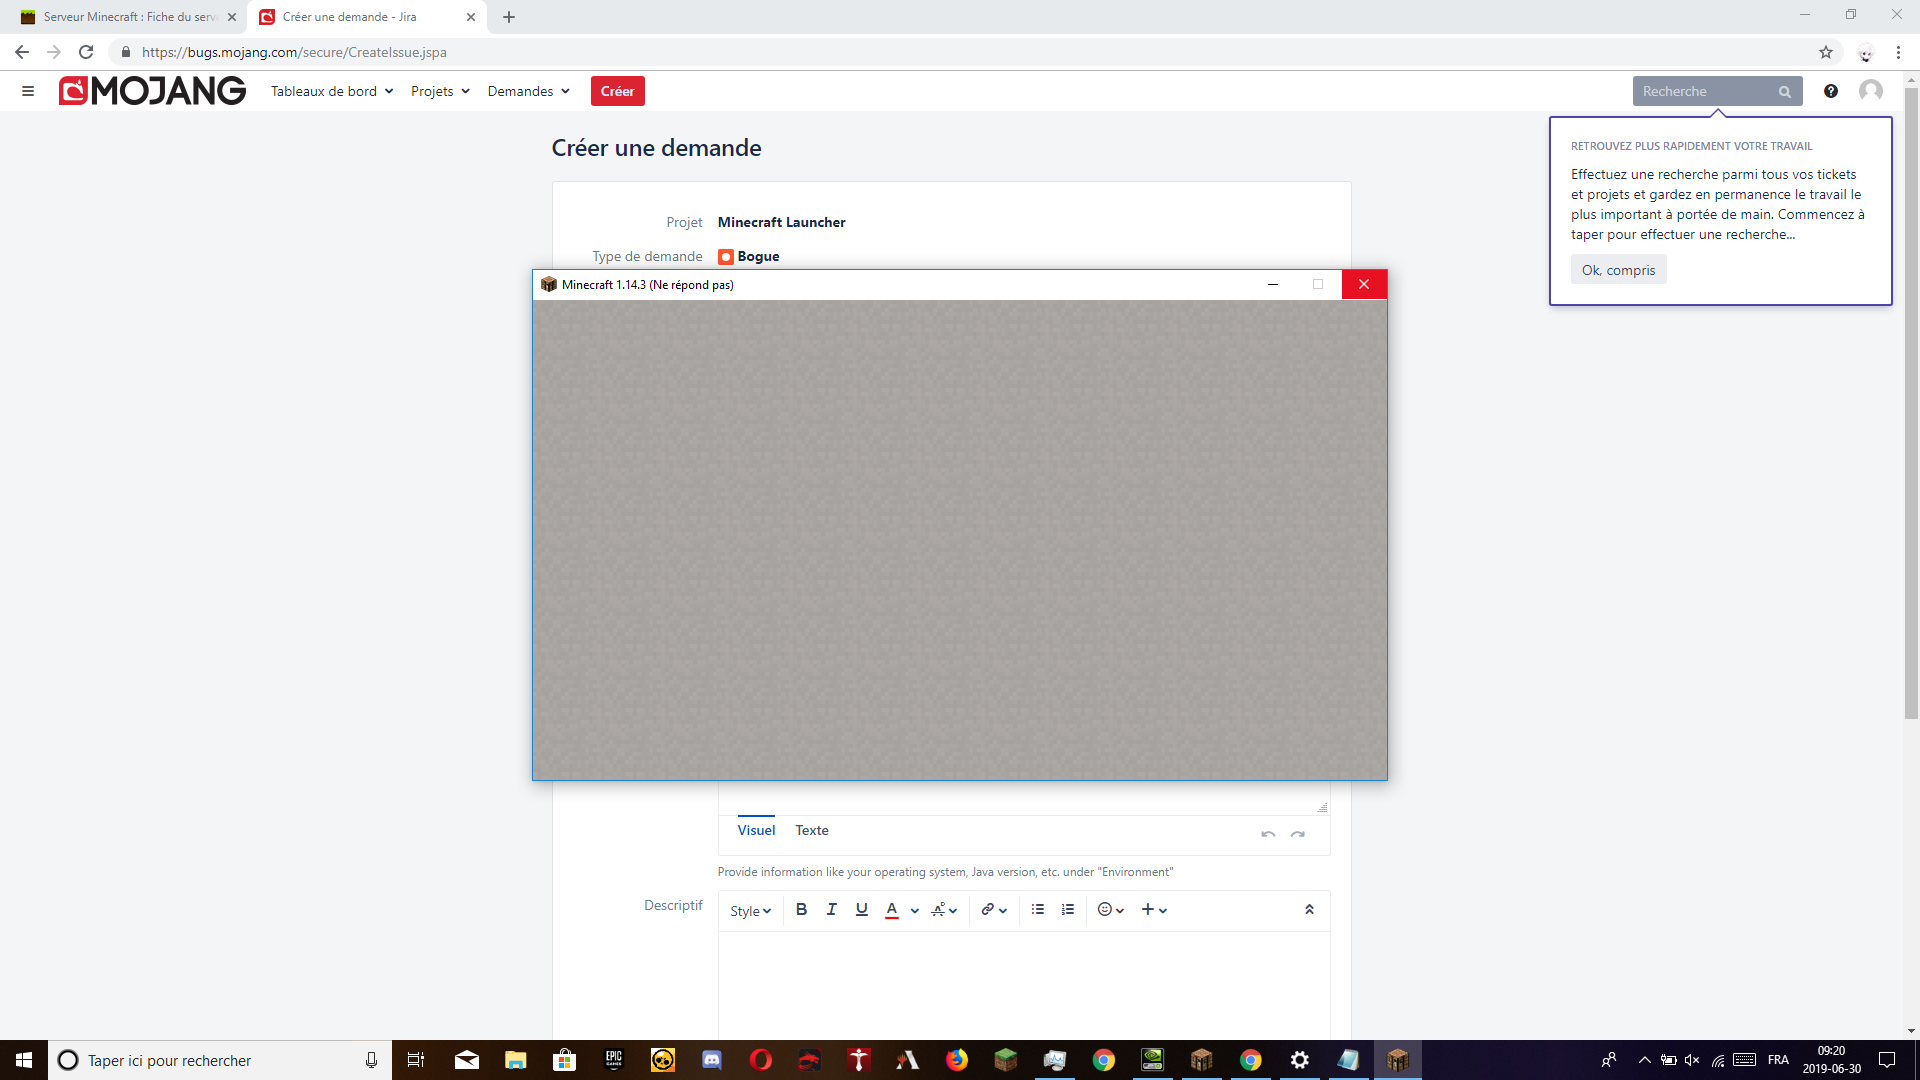Insert a numbered list in the description
The image size is (1920, 1080).
tap(1068, 909)
